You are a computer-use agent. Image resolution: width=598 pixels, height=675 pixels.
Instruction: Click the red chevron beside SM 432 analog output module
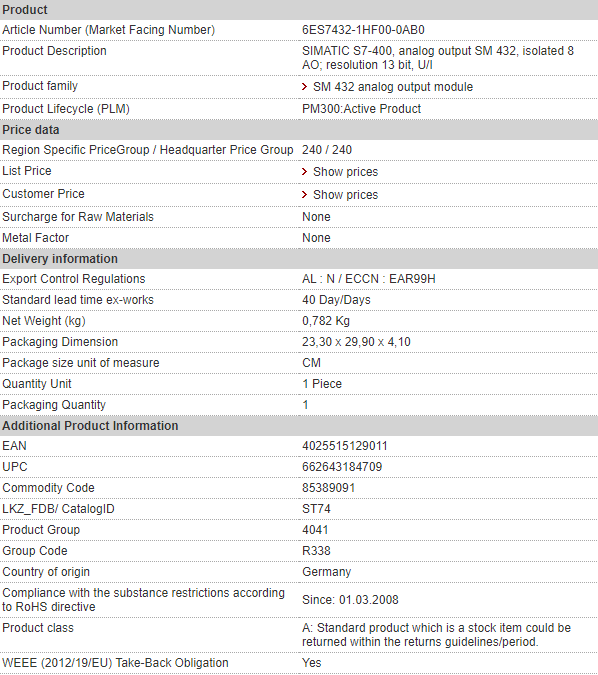tap(304, 87)
